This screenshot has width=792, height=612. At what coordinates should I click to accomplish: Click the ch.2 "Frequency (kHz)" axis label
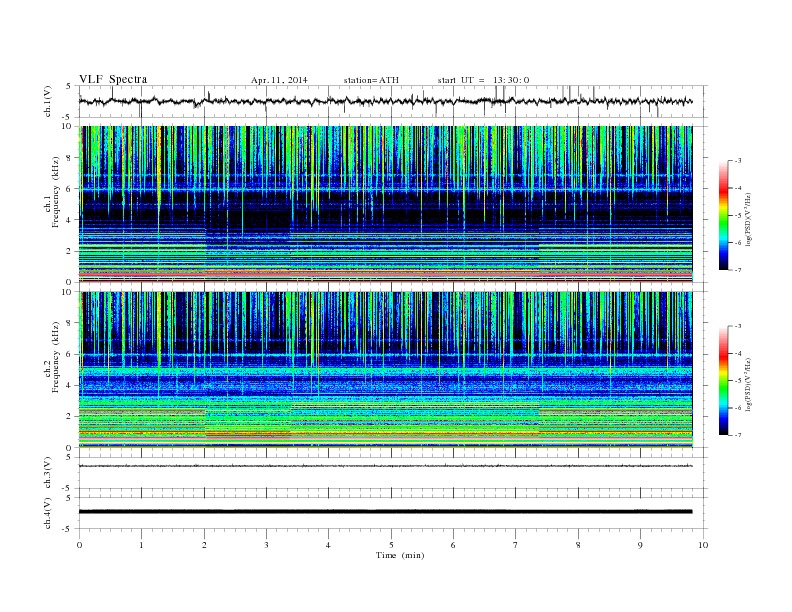(56, 357)
